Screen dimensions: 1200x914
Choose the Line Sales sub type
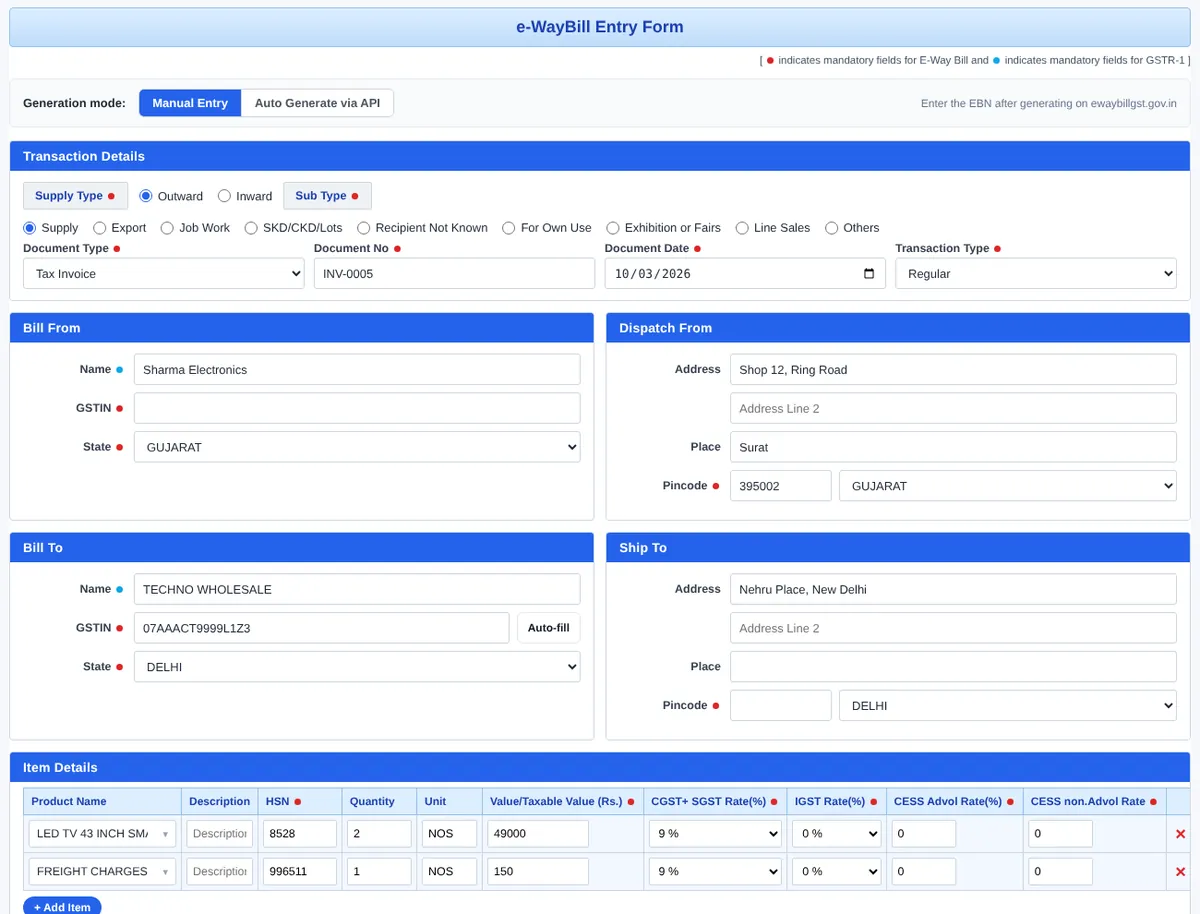tap(742, 228)
